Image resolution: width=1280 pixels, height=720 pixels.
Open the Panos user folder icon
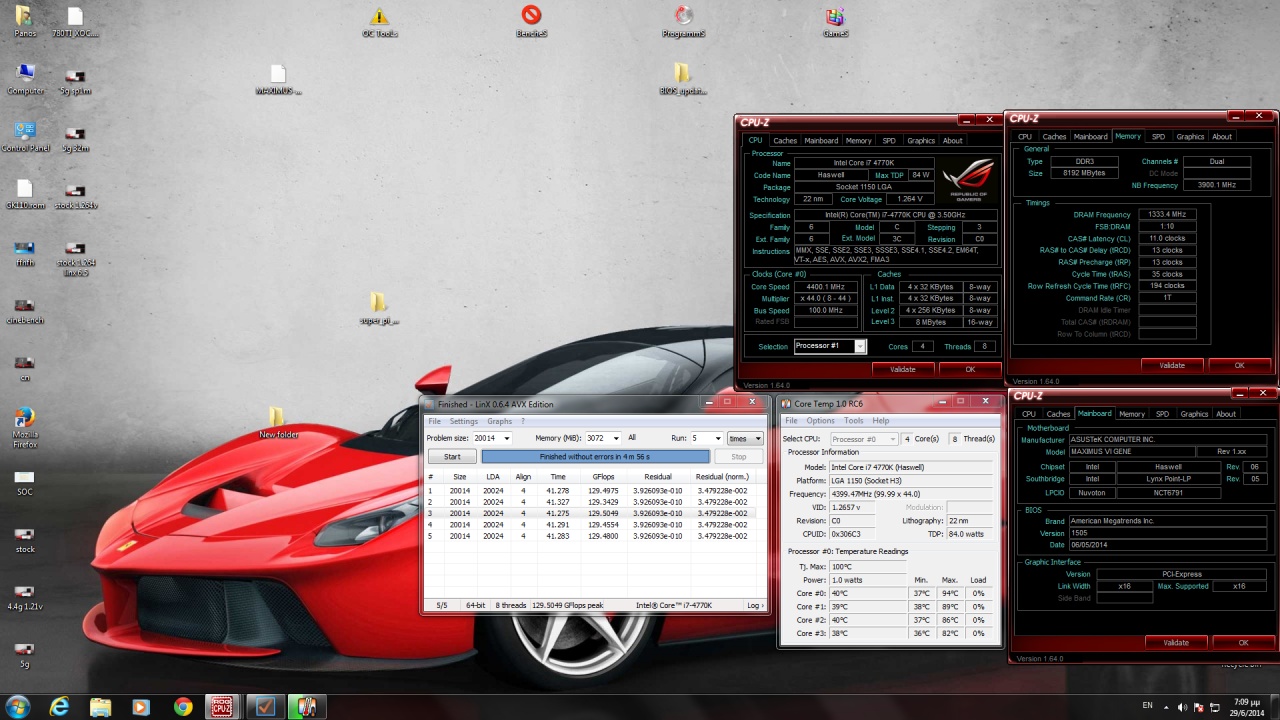coord(24,21)
